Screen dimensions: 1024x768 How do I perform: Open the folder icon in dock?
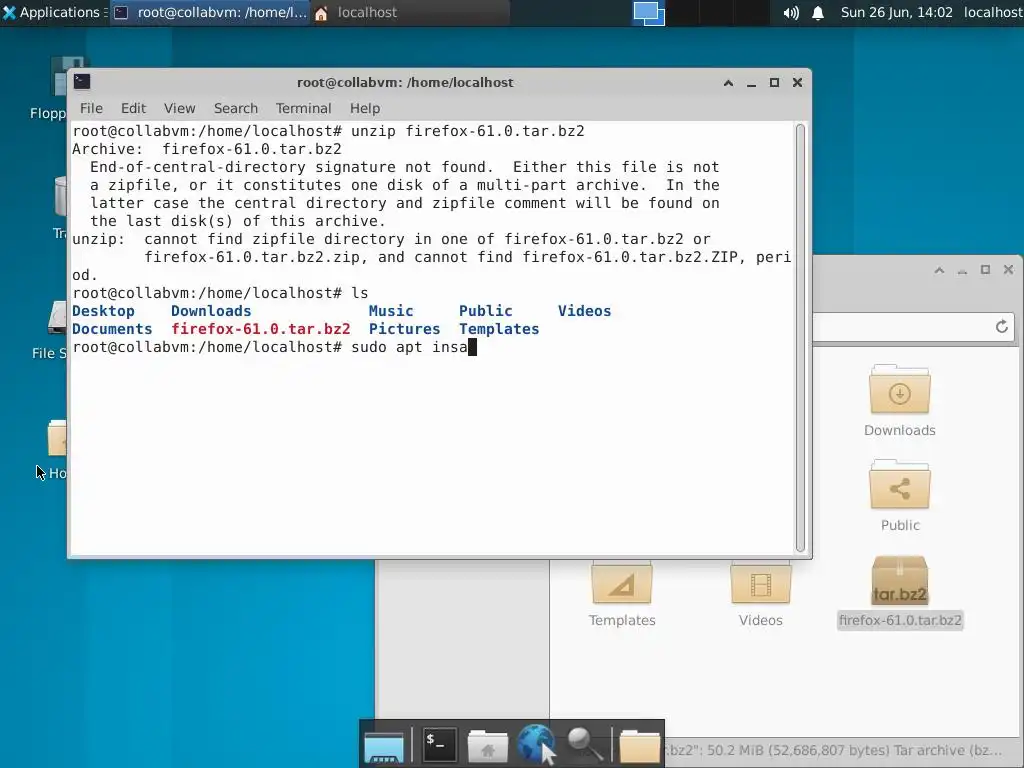[x=639, y=744]
